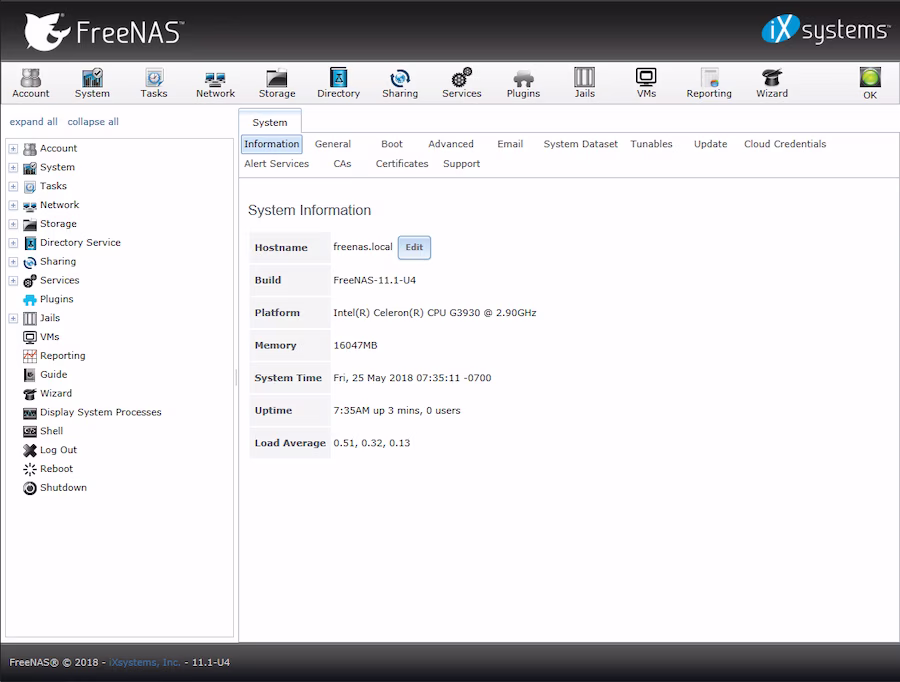Click the hostname value freenas.local
Screen dimensions: 900x682
[x=363, y=247]
